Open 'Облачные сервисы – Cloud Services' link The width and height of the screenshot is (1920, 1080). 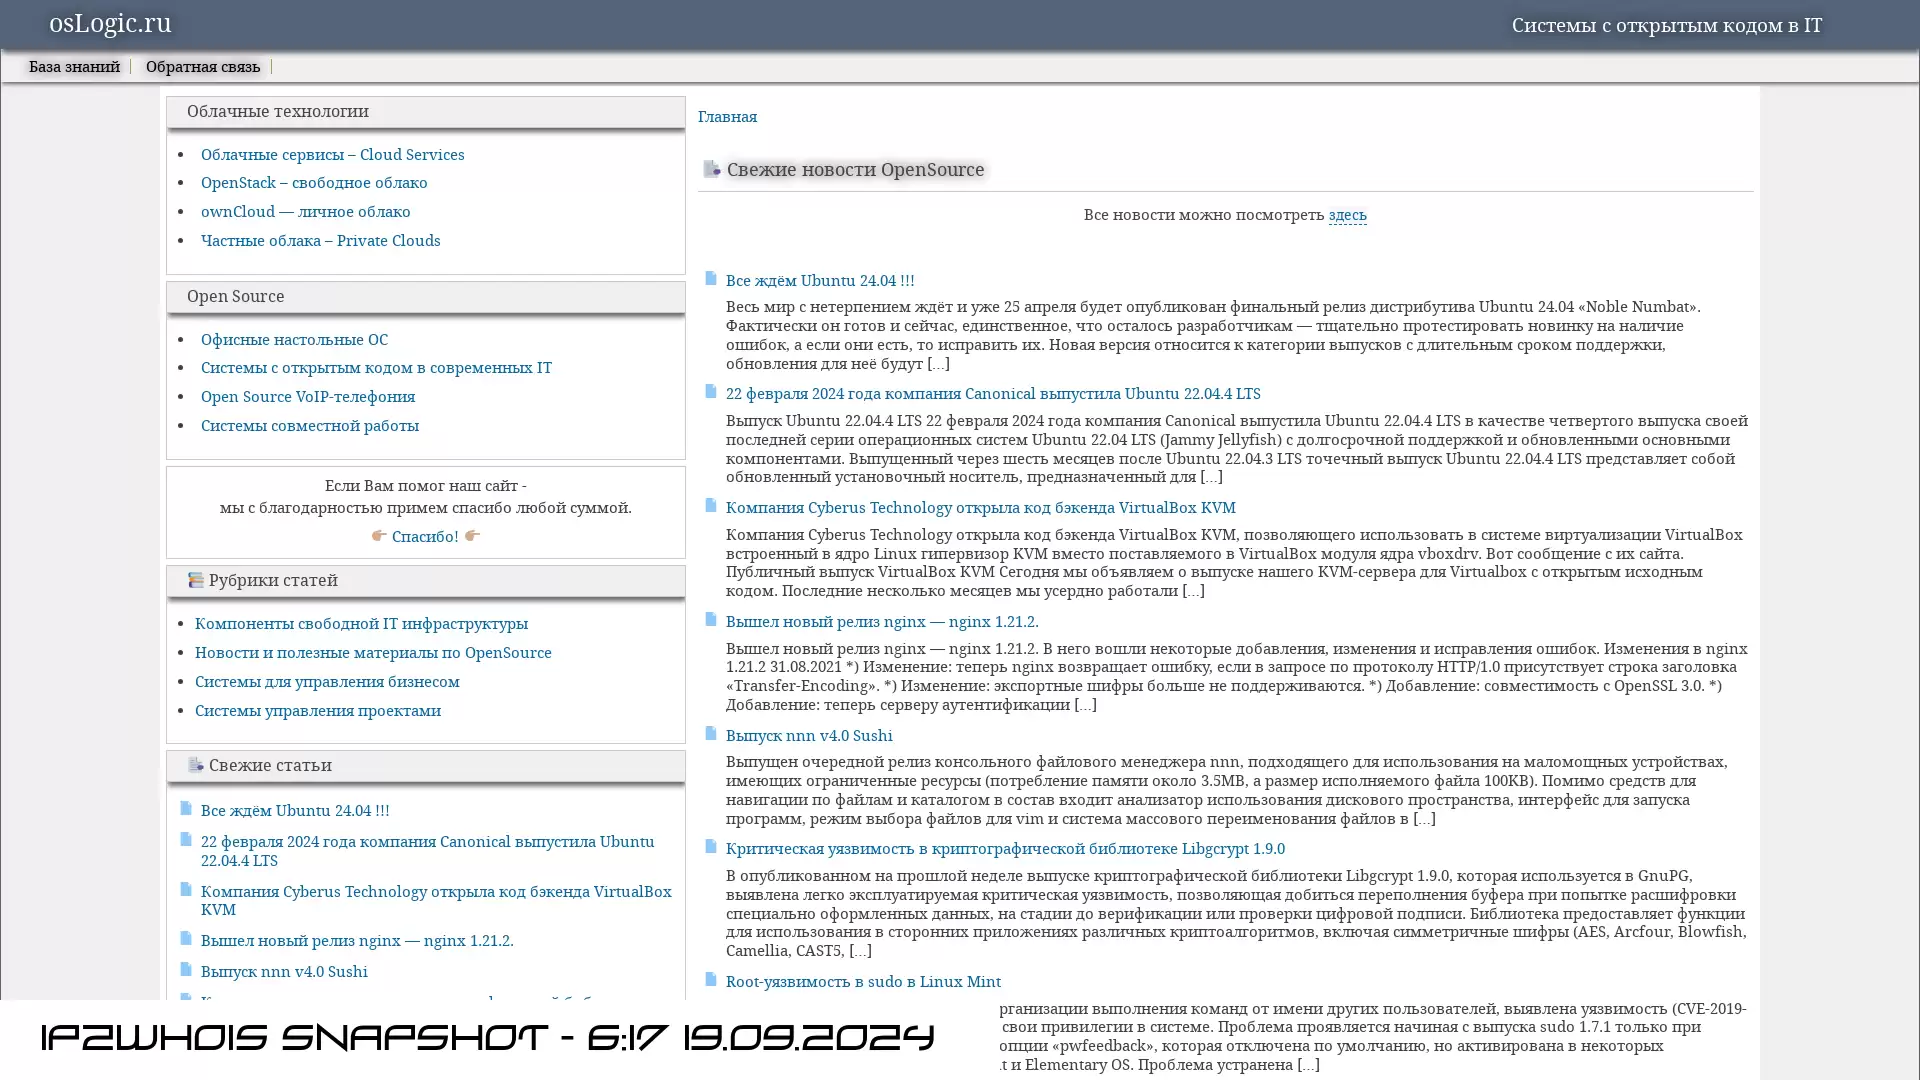(332, 155)
